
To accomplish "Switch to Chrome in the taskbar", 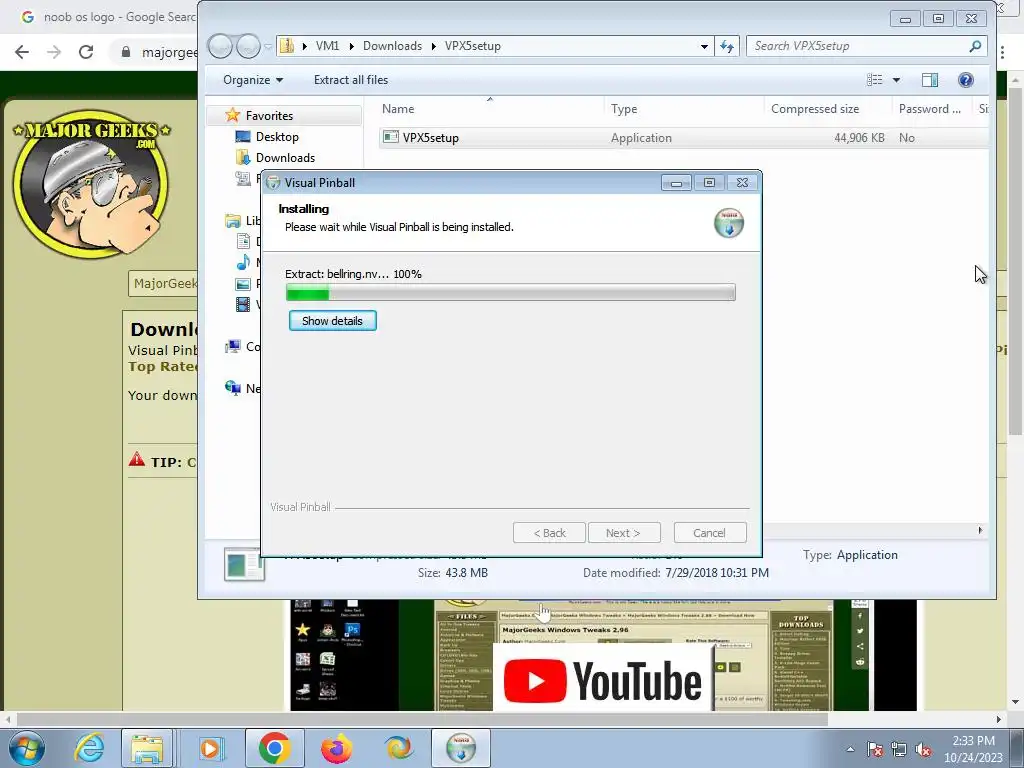I will pos(275,748).
